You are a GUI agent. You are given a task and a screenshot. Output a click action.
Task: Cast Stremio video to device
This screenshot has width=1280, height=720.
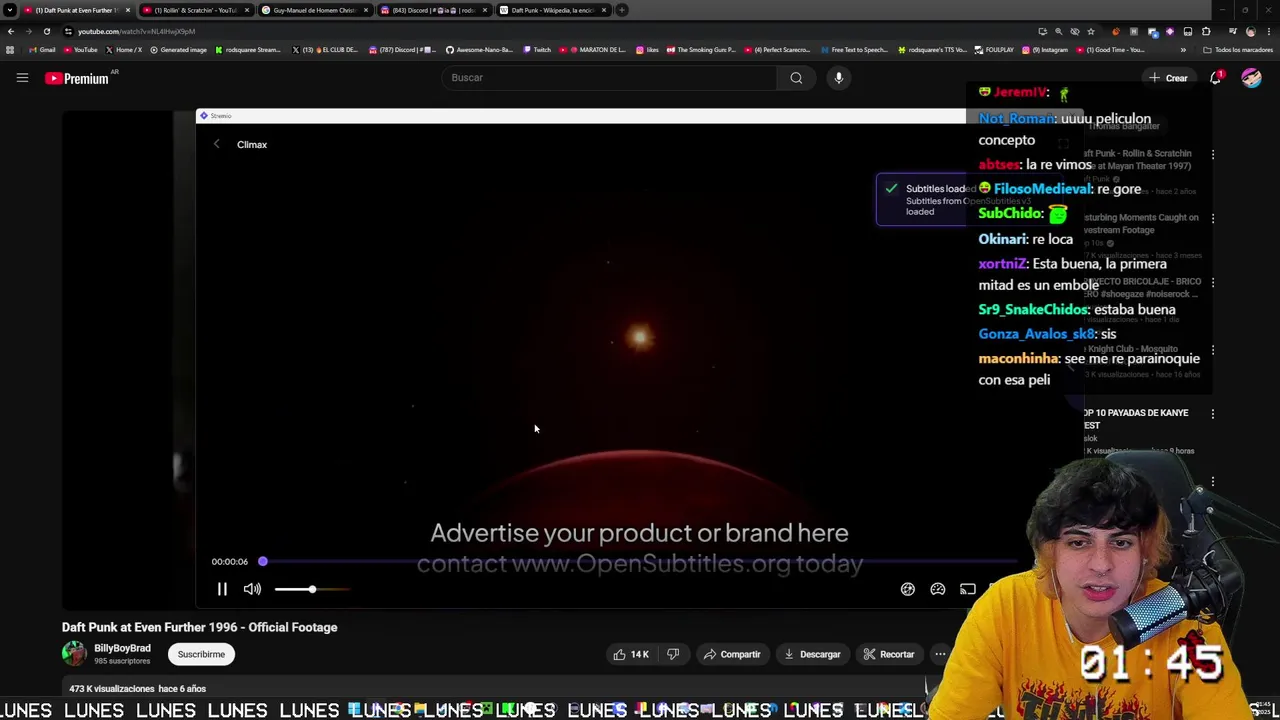pos(968,589)
